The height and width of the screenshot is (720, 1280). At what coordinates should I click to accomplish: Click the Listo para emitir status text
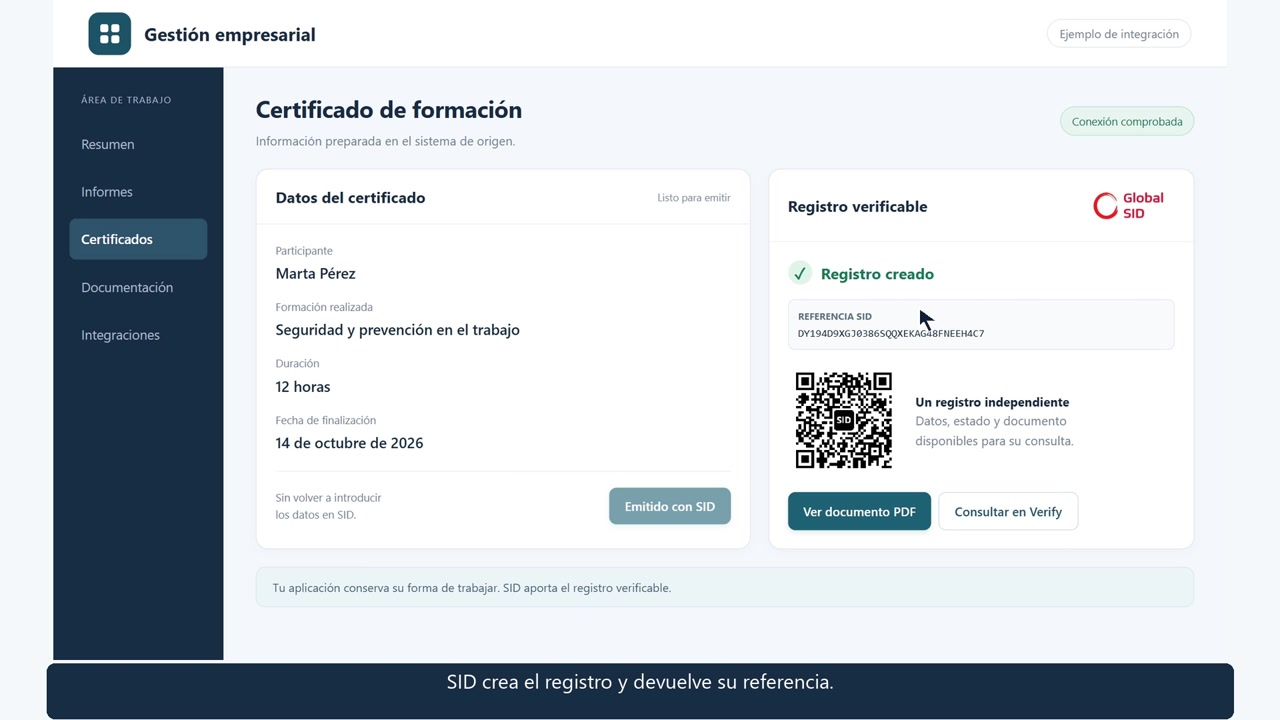(x=694, y=198)
